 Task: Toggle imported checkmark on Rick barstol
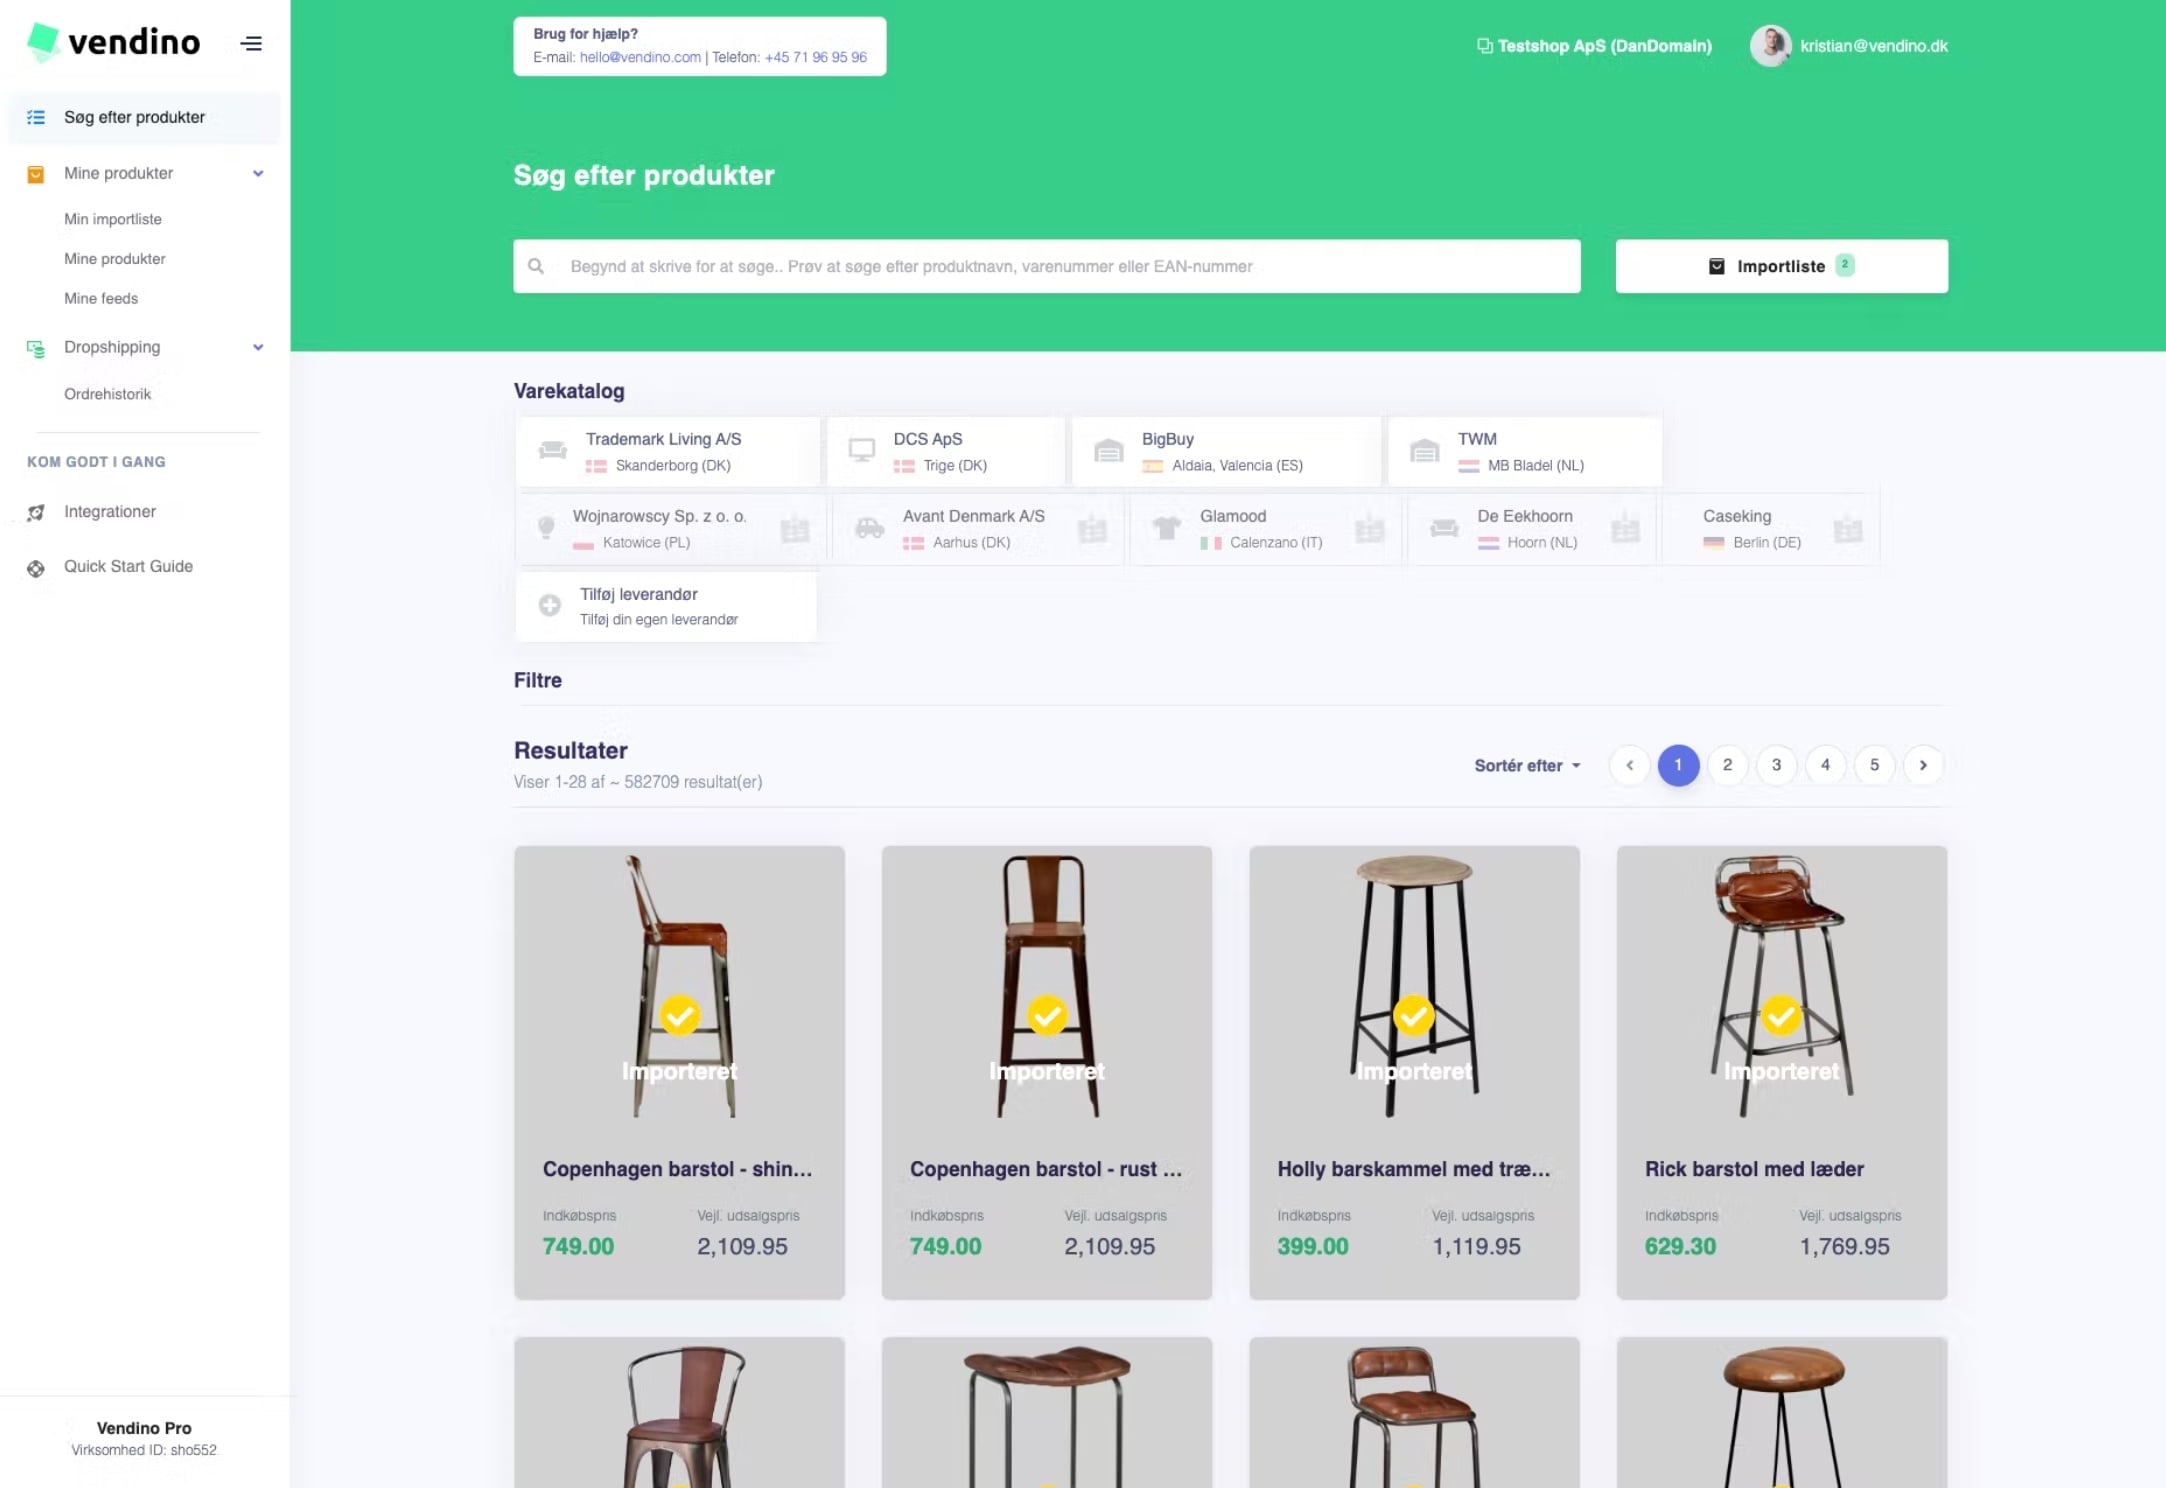click(1781, 1016)
